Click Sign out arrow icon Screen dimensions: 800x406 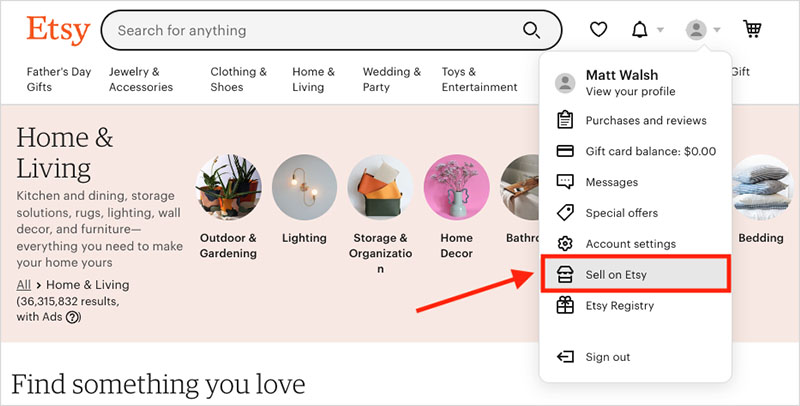(565, 357)
